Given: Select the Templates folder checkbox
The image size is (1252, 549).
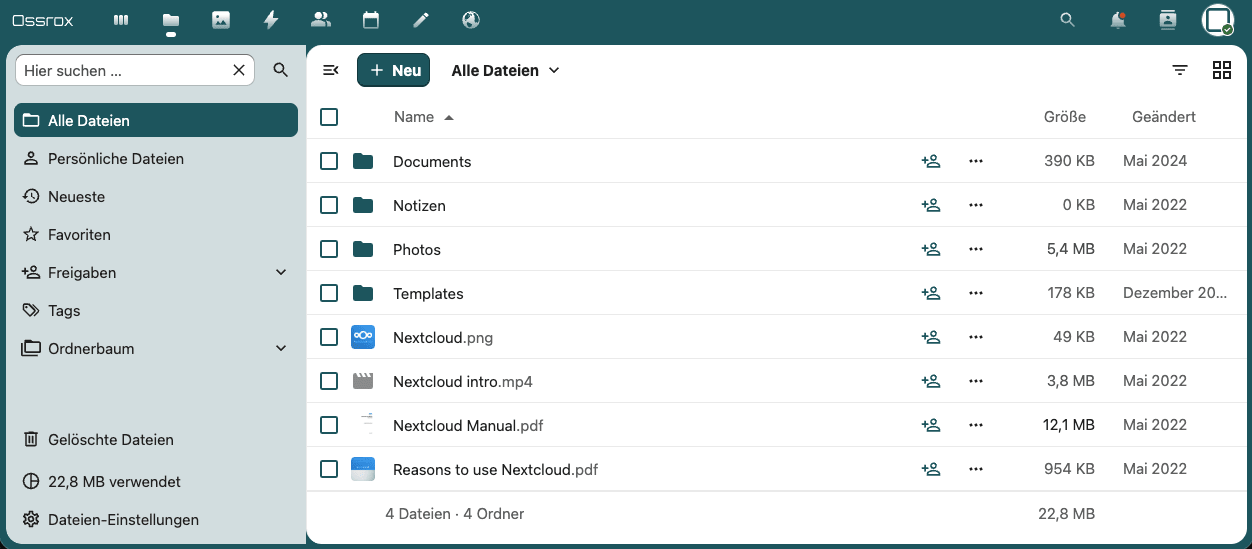Looking at the screenshot, I should (329, 293).
